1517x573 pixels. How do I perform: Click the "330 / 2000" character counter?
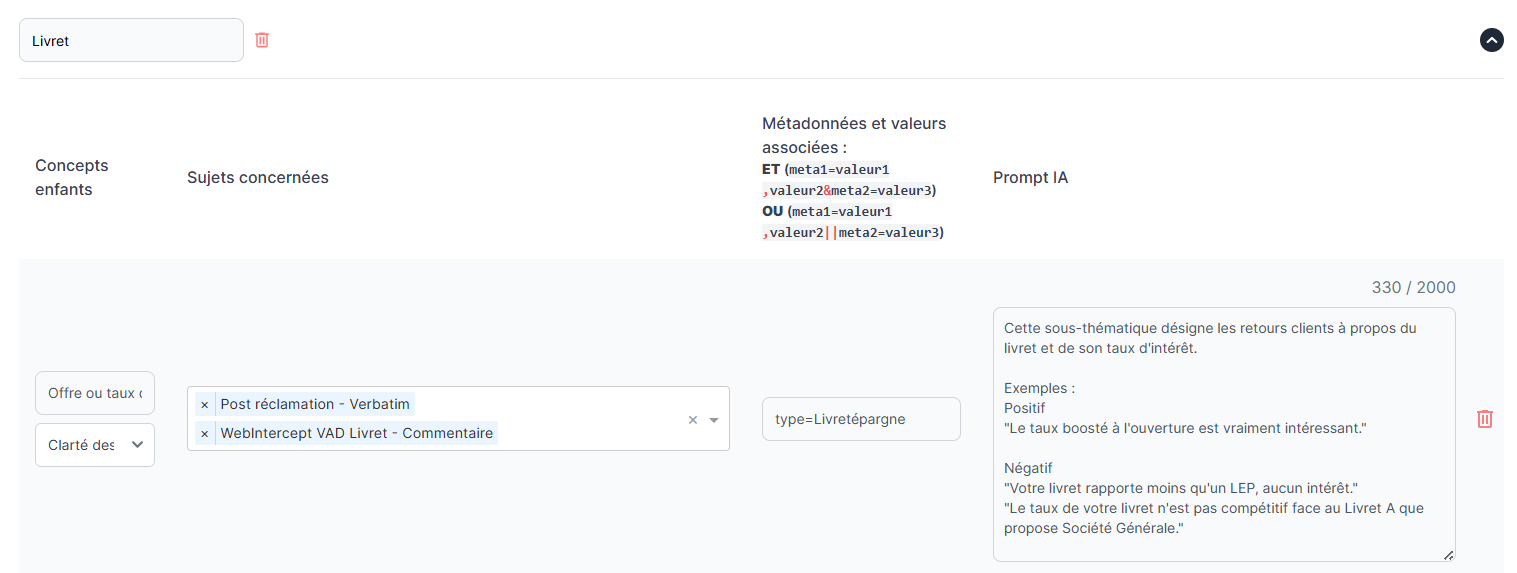(x=1413, y=287)
